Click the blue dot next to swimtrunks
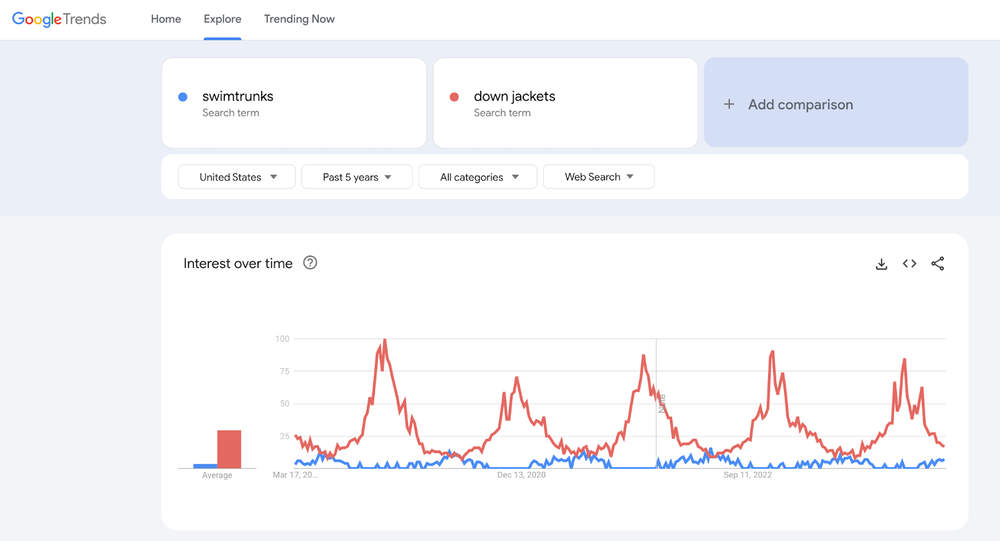The height and width of the screenshot is (541, 1000). point(183,97)
